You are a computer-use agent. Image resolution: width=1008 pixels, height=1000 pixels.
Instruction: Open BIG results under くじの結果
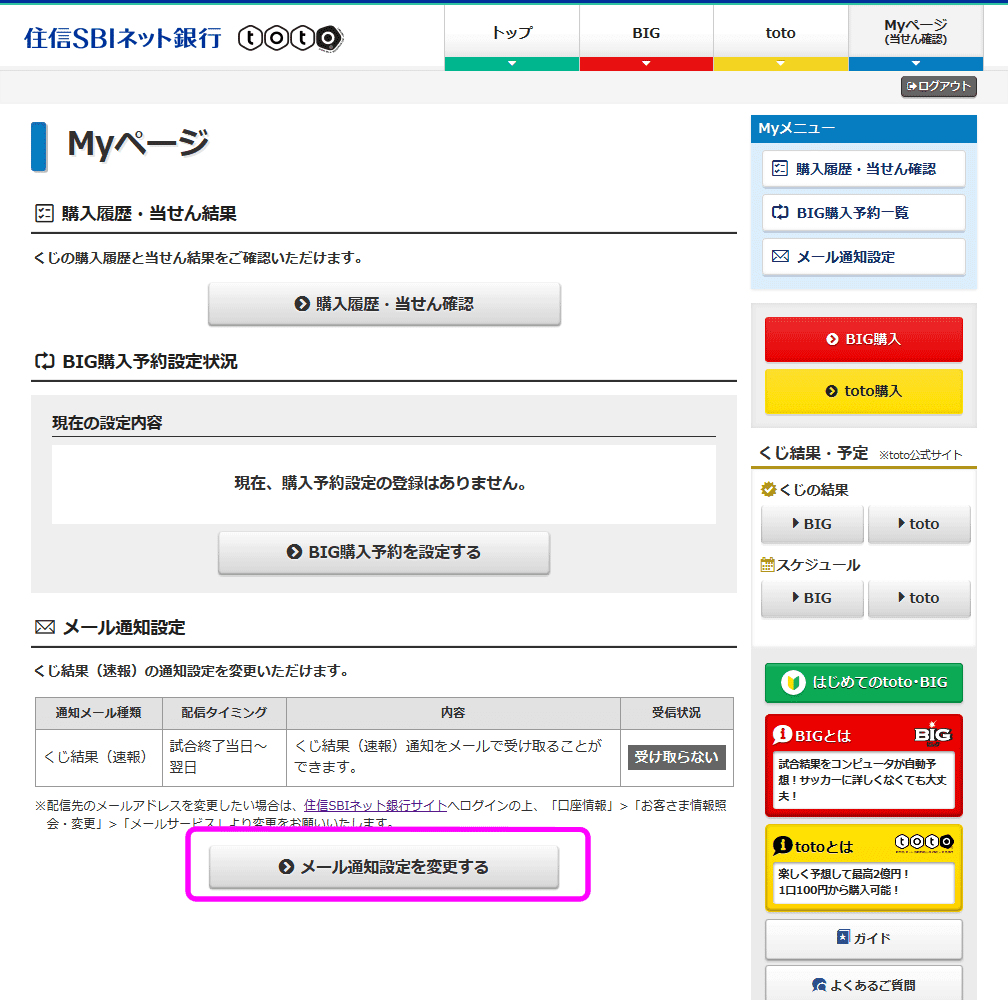click(812, 524)
